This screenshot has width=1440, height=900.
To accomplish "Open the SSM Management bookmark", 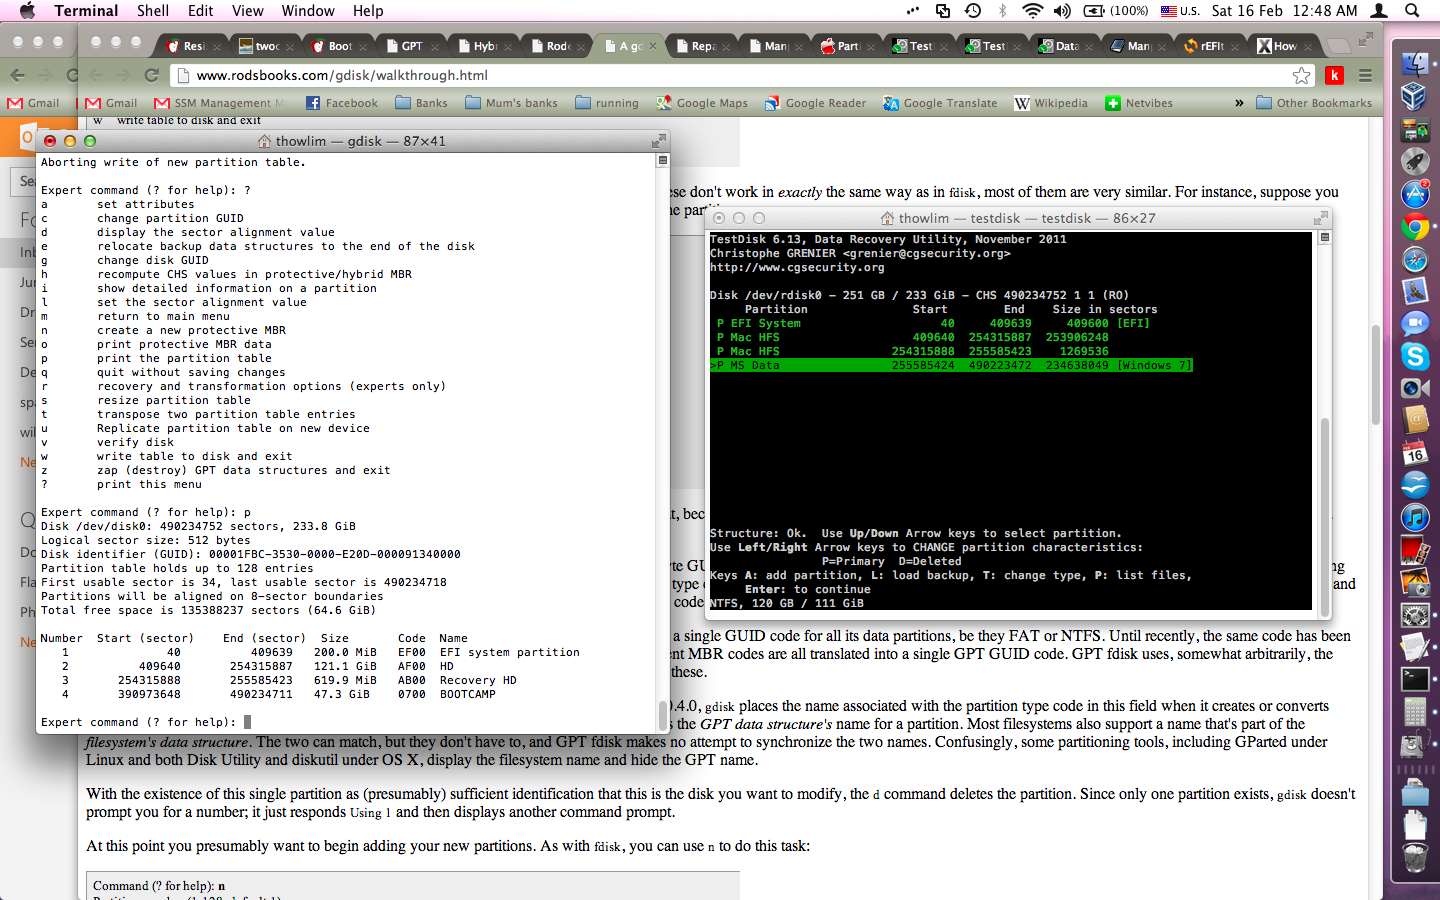I will click(x=220, y=103).
